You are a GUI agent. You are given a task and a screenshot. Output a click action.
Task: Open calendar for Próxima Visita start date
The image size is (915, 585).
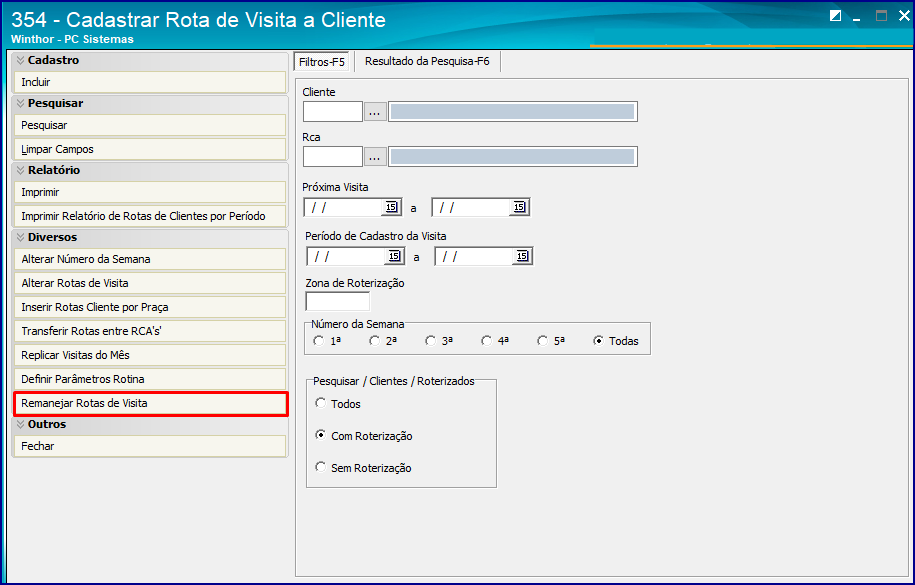[391, 207]
